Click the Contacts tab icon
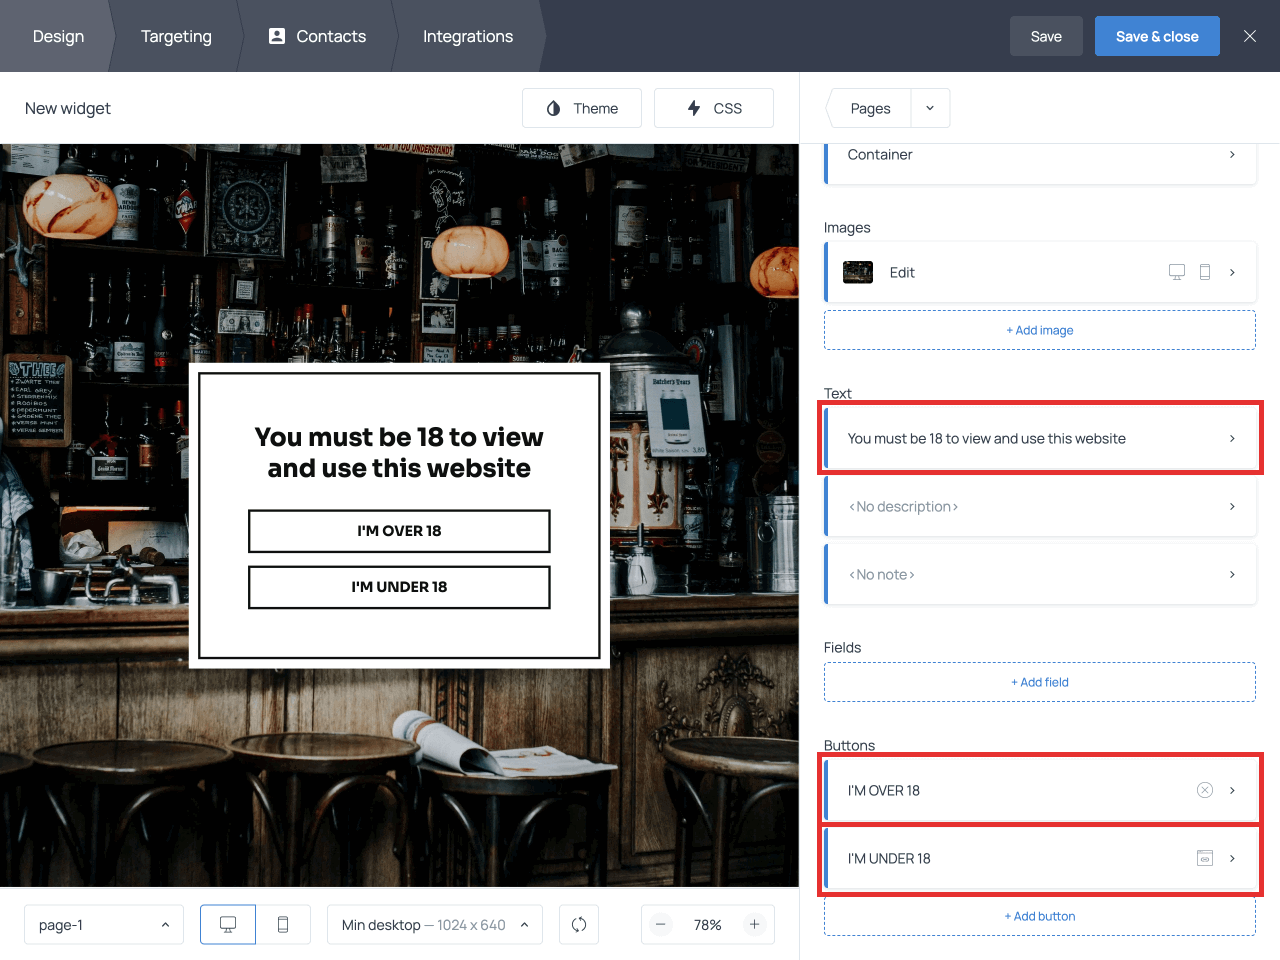The image size is (1280, 960). (276, 36)
